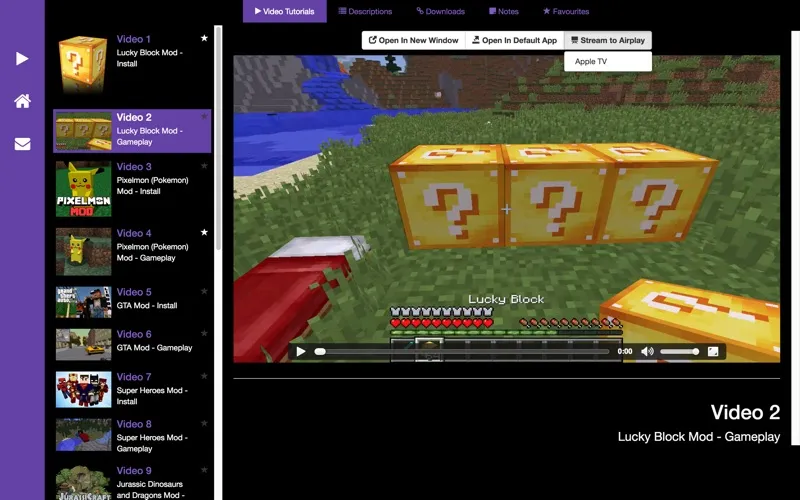This screenshot has width=800, height=500.
Task: Click 'GTA Mod - Gameplay' description text
Action: [154, 347]
